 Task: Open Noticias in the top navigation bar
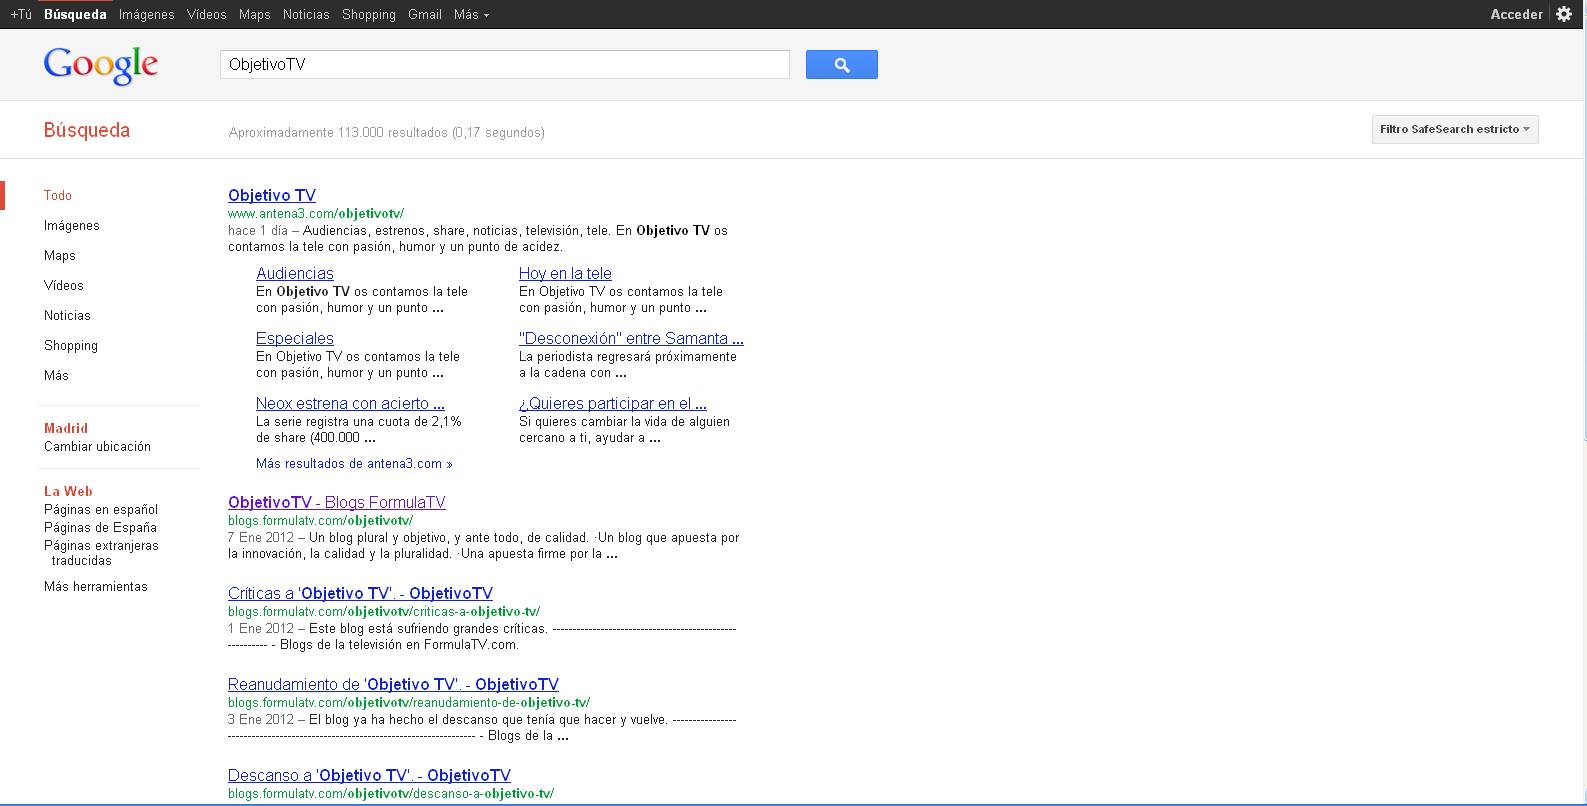pos(306,15)
